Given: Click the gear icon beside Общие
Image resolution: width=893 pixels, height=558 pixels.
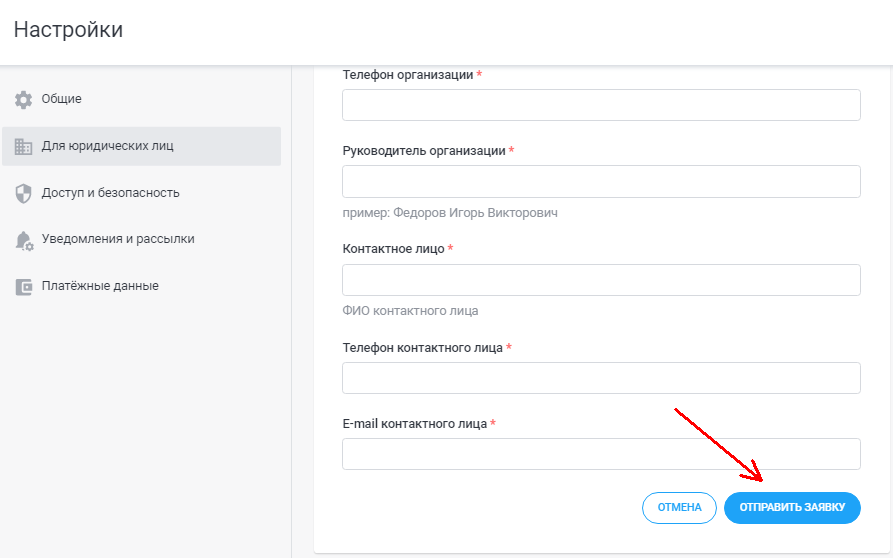Looking at the screenshot, I should pyautogui.click(x=24, y=100).
